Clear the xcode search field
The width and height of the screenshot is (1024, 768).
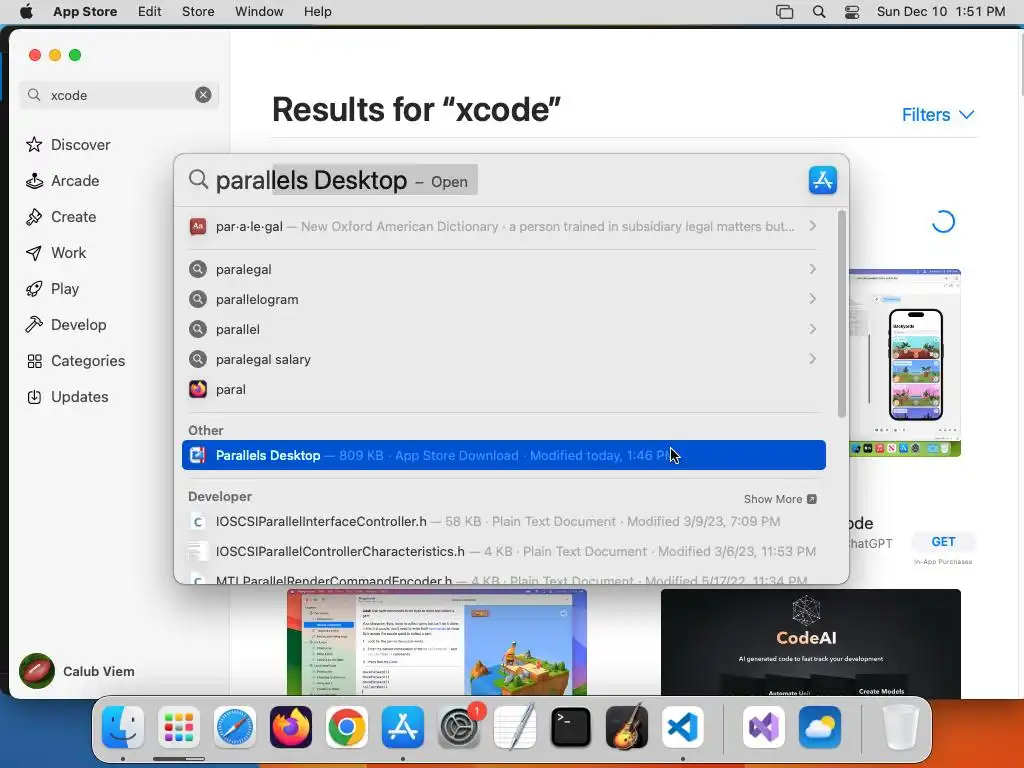pos(203,95)
